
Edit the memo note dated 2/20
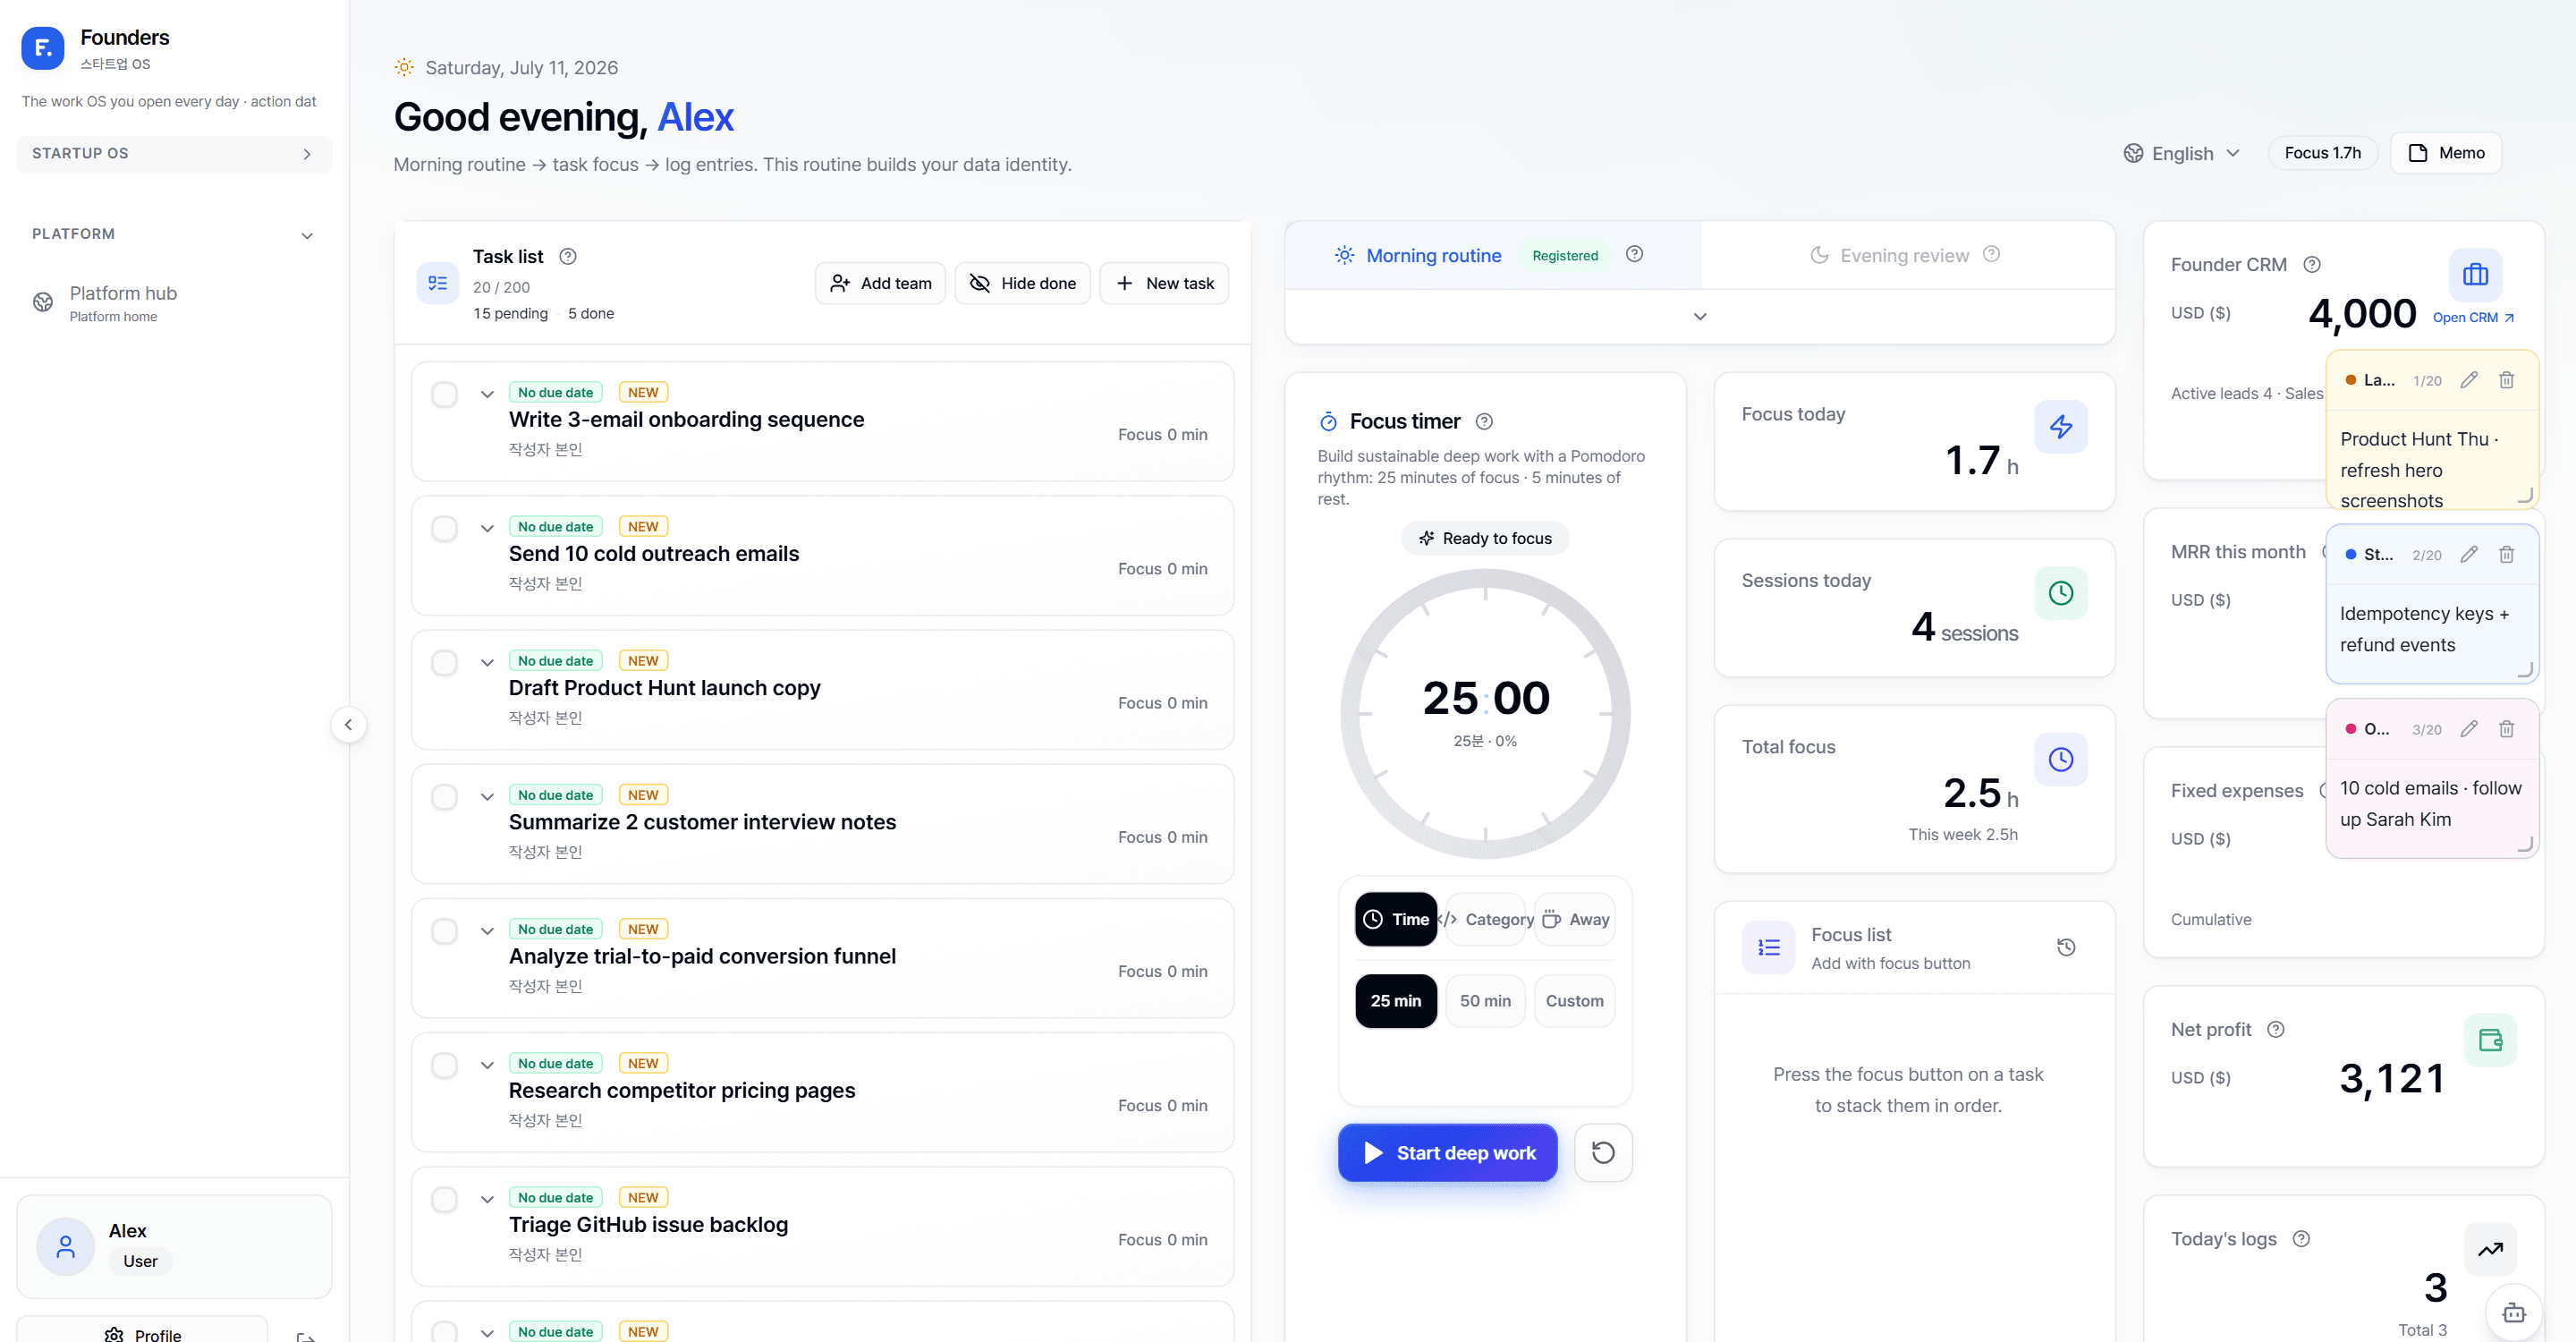(2469, 554)
